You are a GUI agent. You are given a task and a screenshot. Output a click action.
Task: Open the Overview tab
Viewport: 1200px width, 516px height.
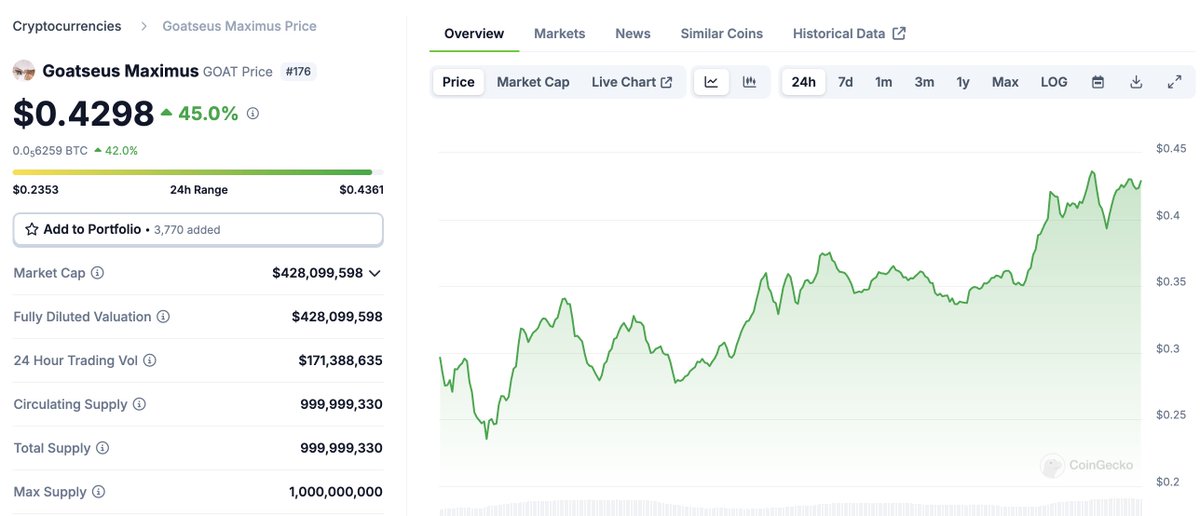(474, 34)
